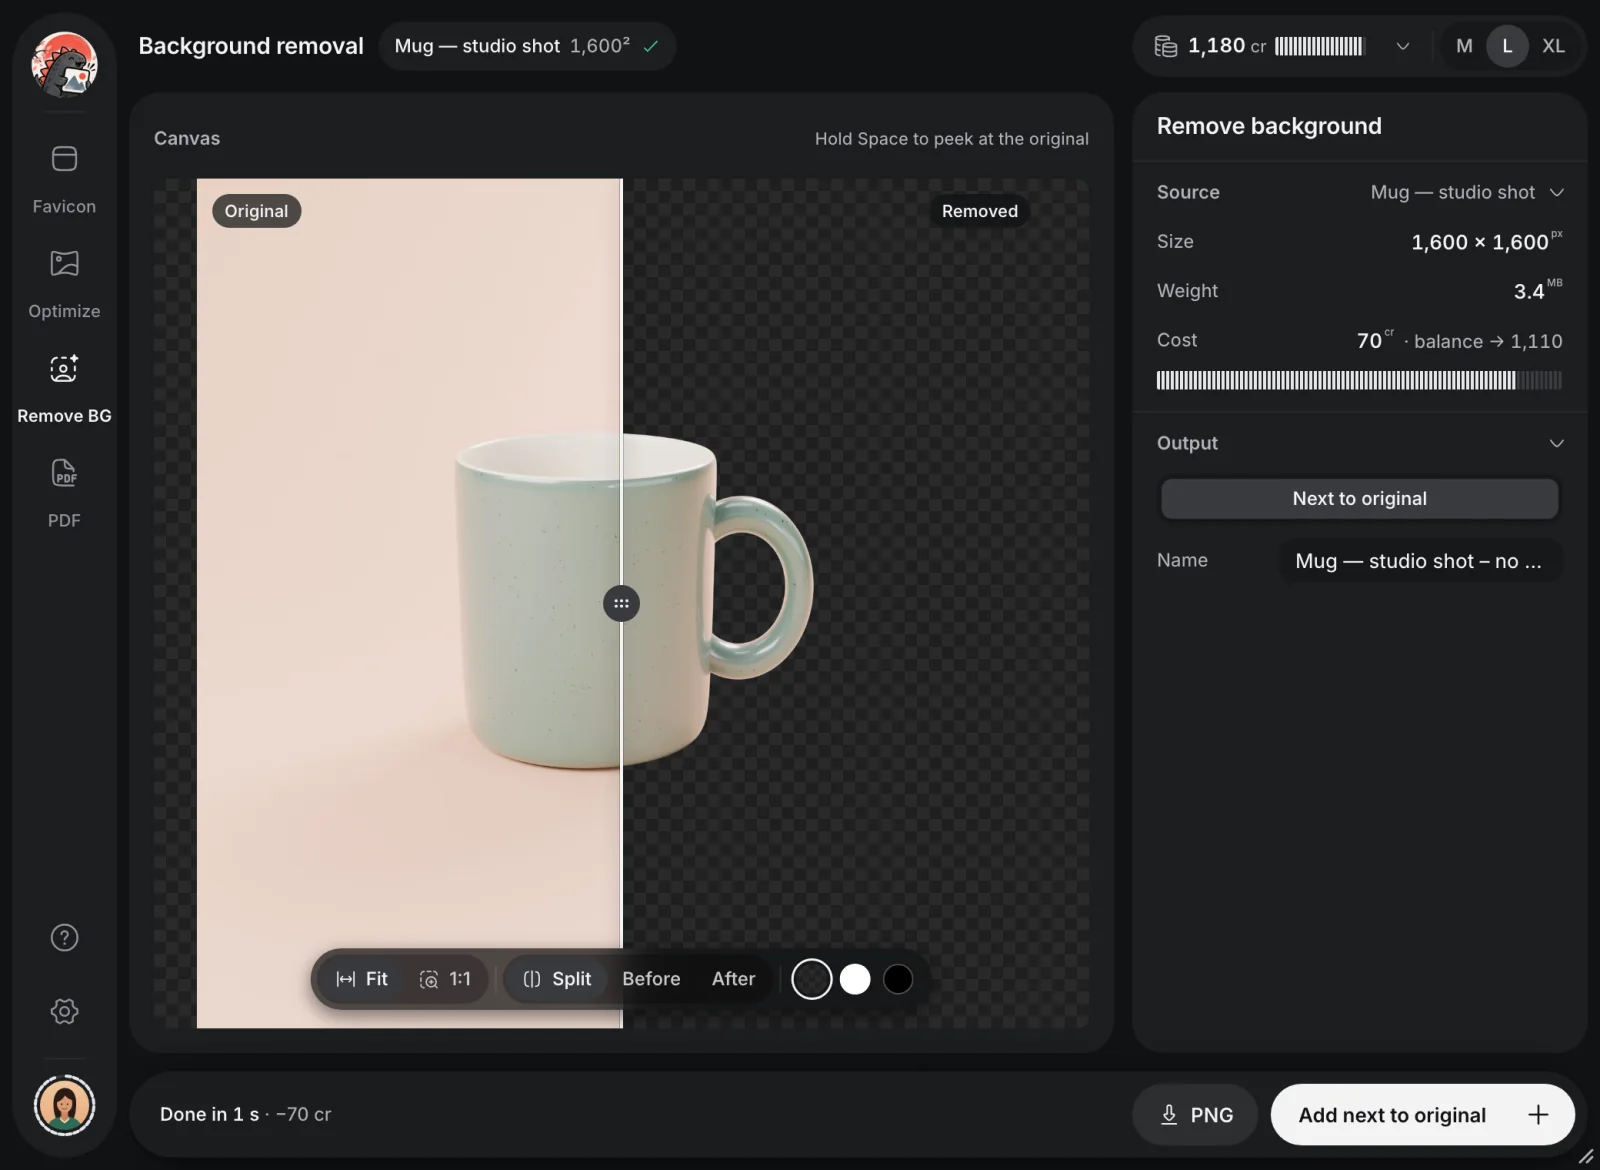
Task: Click the Mug — studio shot file chip
Action: tap(527, 46)
